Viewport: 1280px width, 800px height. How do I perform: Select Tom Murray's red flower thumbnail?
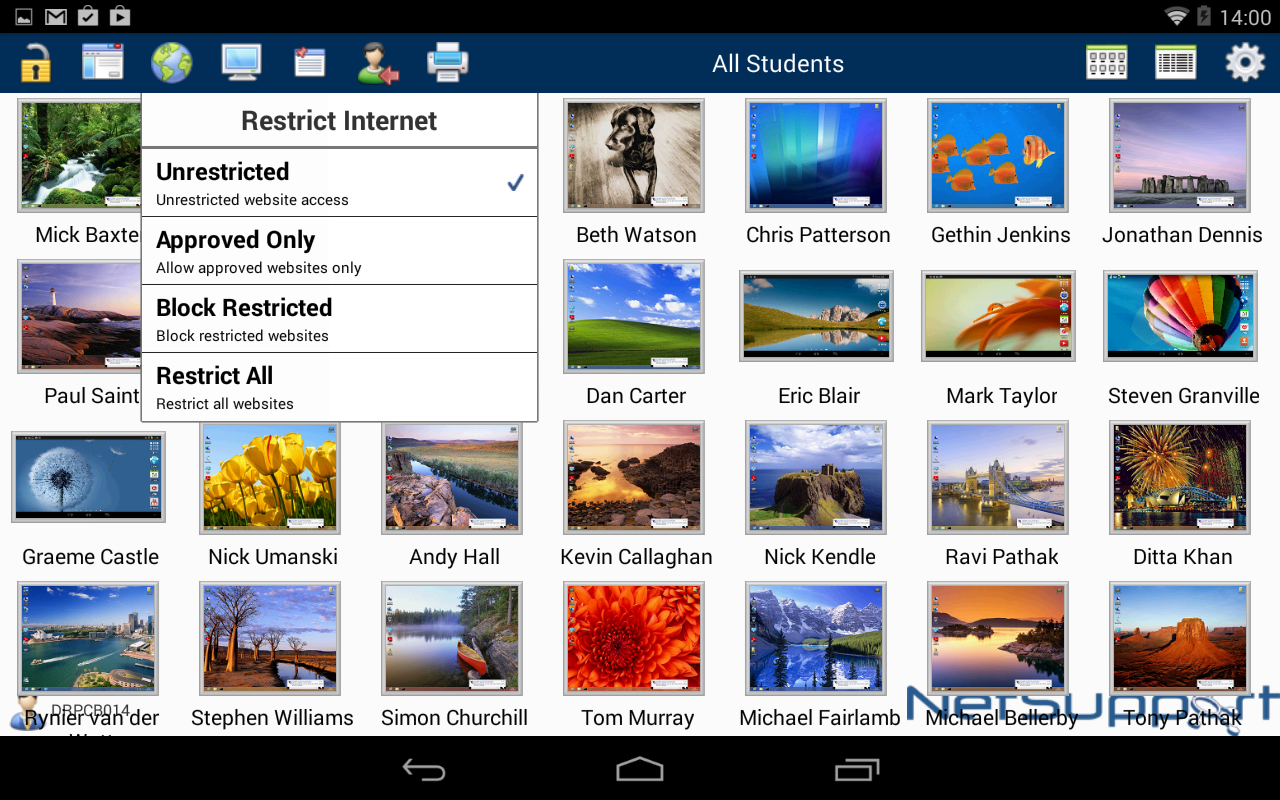click(x=634, y=638)
